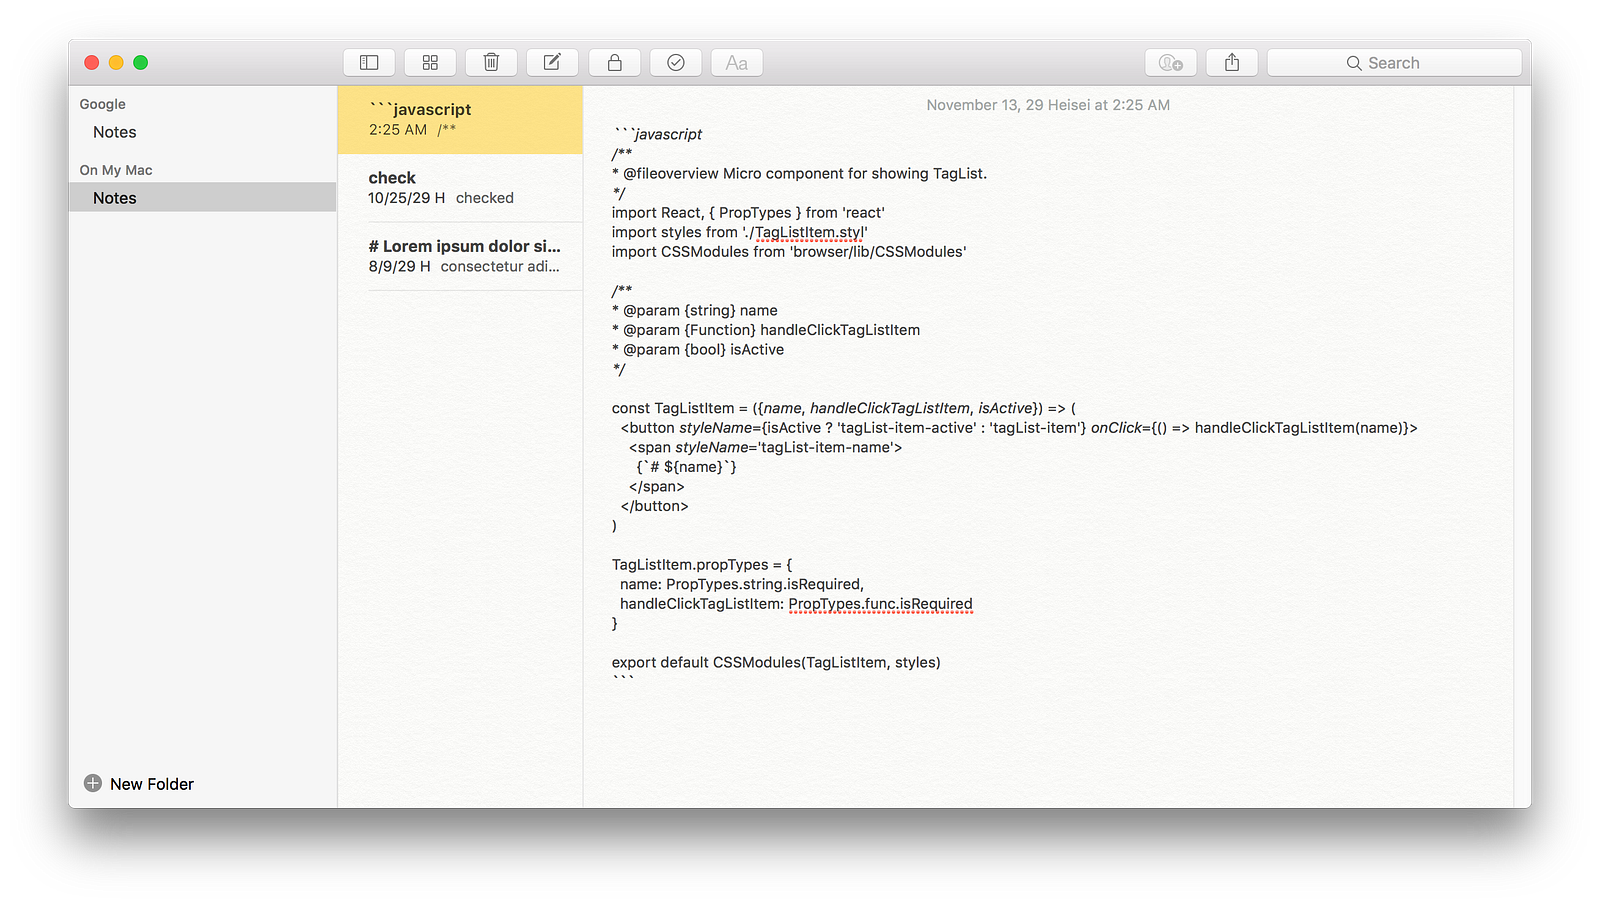Click the 'name: PropTypes.string.isRequired,' line
Screen dimensions: 1600x906
click(742, 585)
